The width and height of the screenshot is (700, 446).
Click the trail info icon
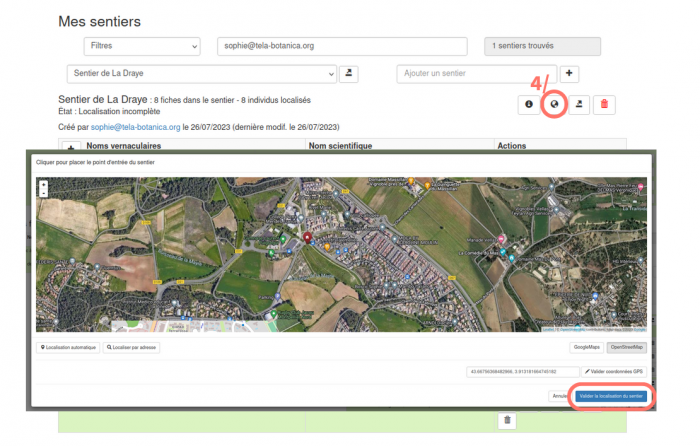point(528,104)
